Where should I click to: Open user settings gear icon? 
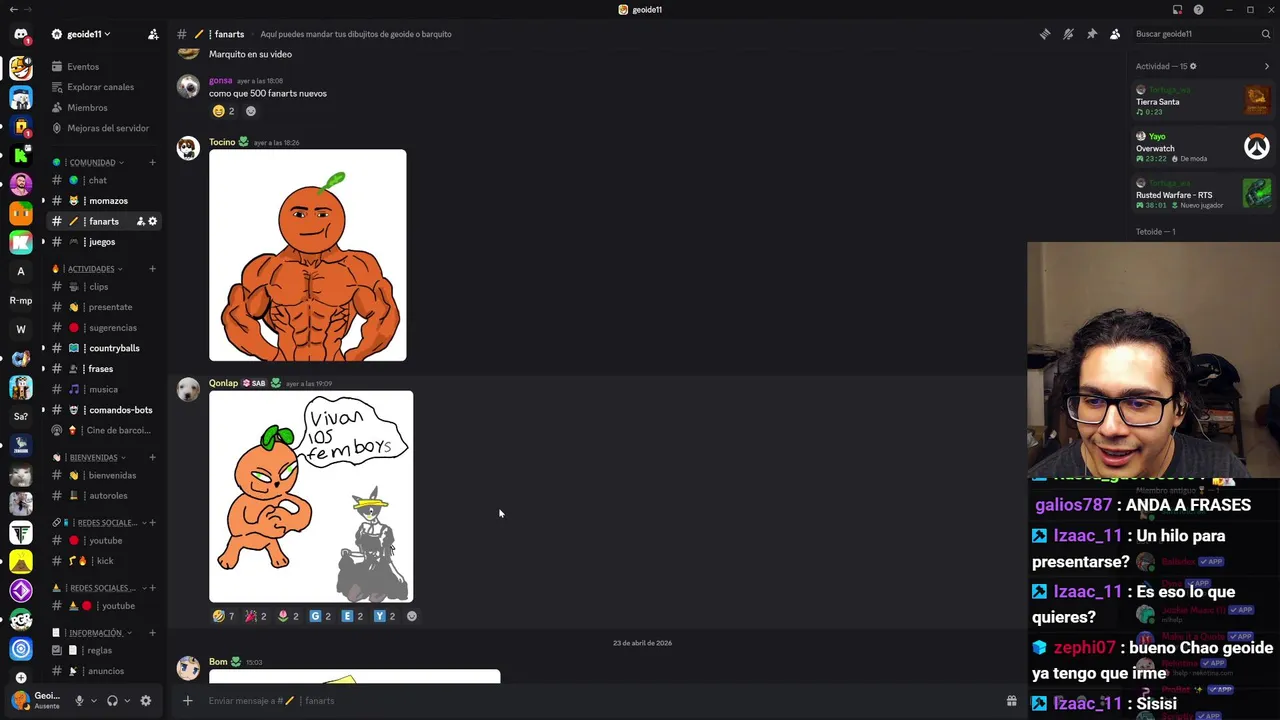click(145, 701)
